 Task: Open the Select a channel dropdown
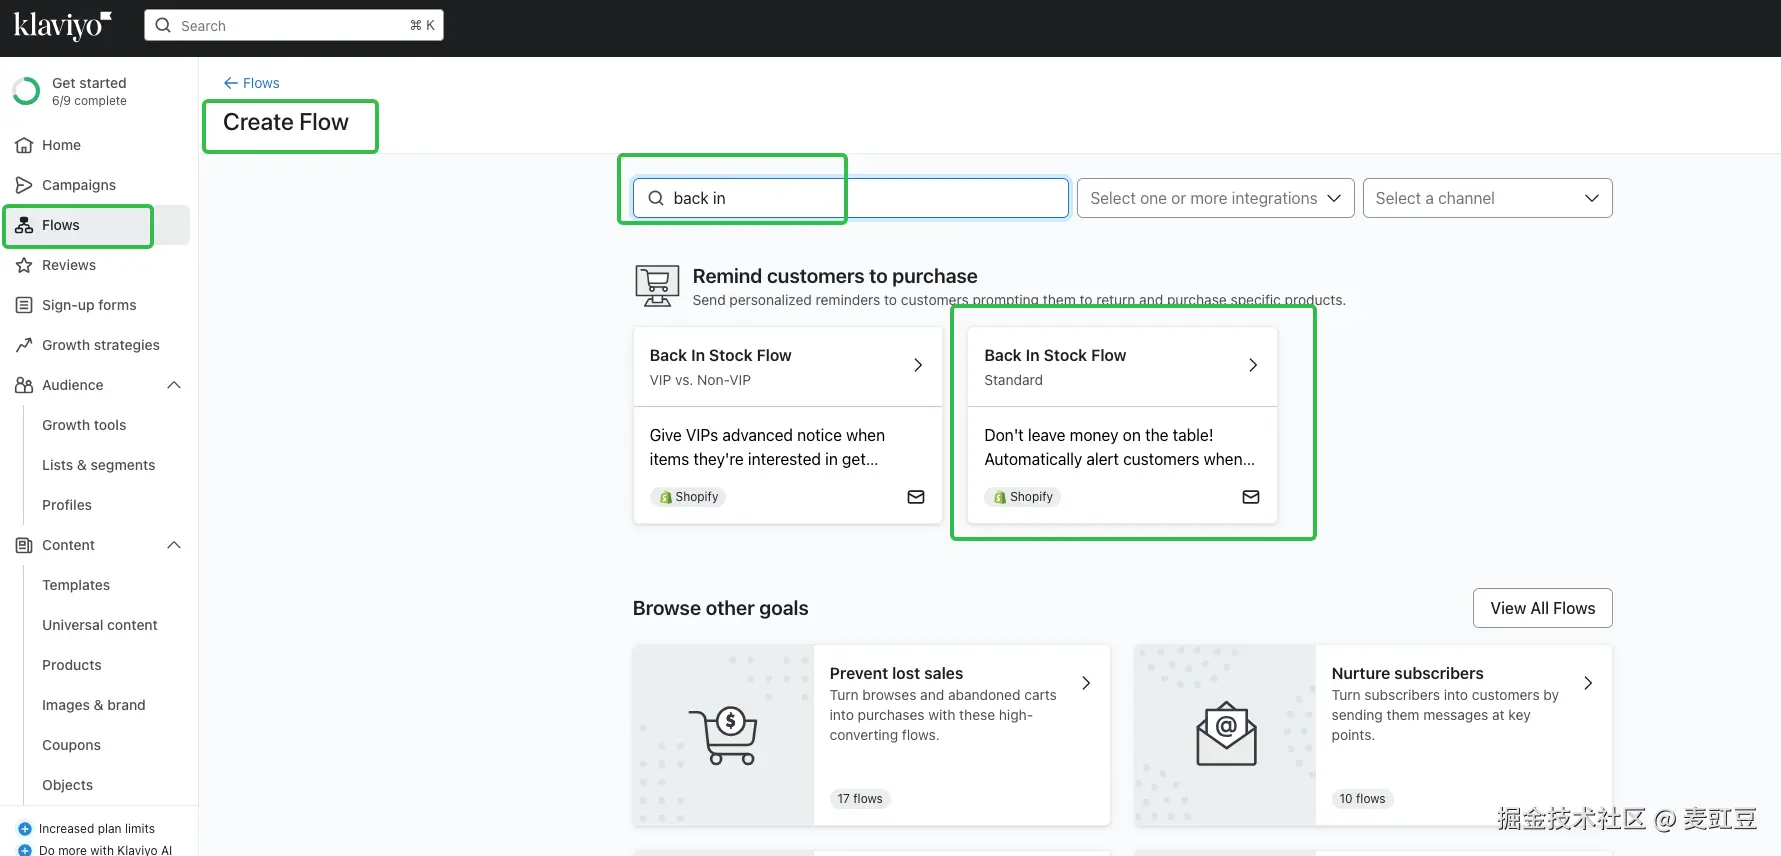click(1487, 199)
